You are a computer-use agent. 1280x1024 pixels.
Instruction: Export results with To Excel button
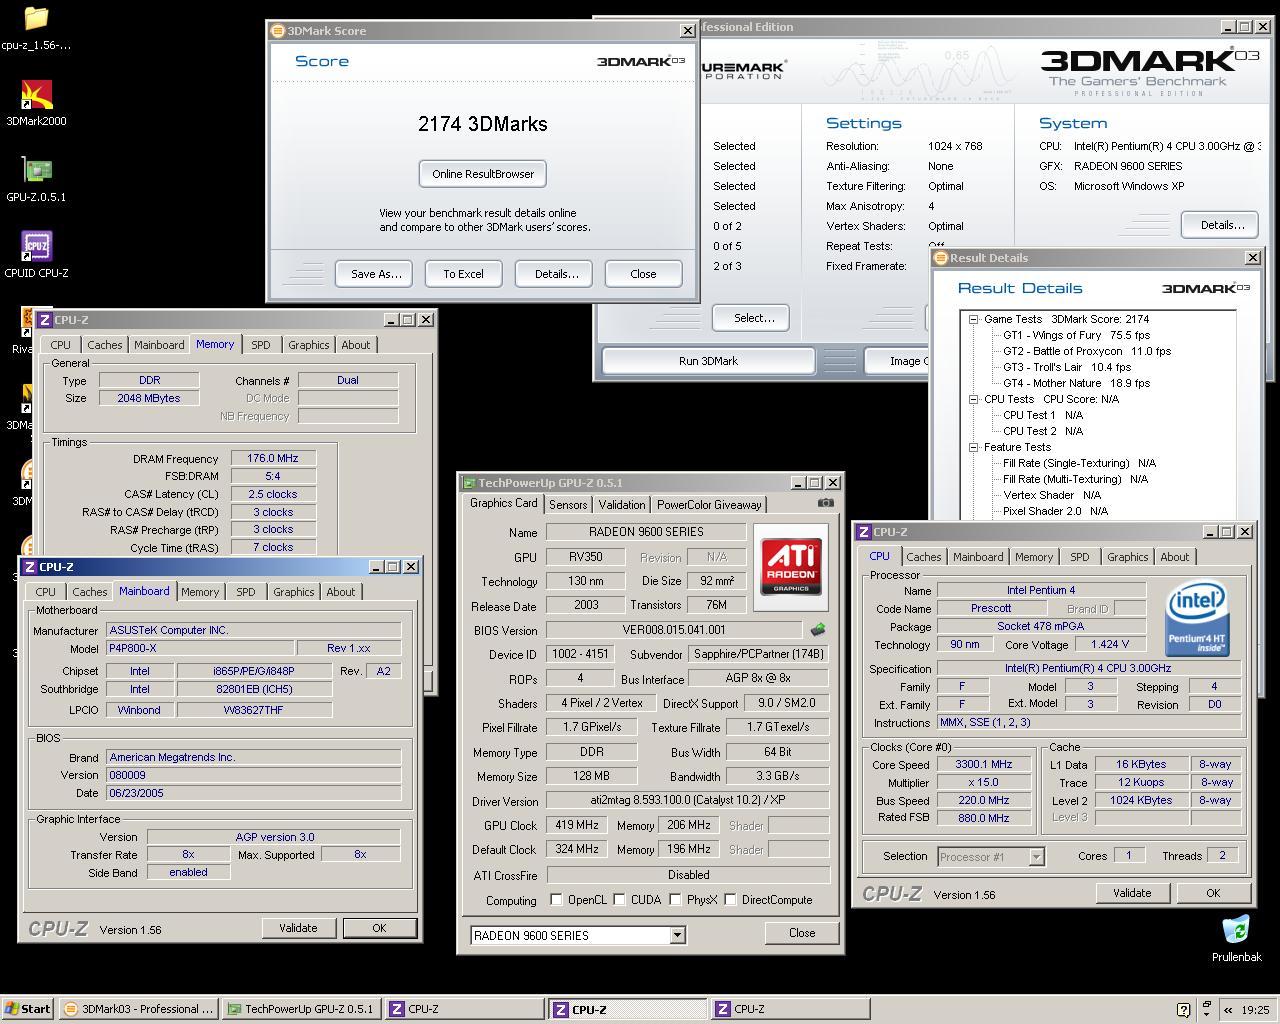[463, 274]
